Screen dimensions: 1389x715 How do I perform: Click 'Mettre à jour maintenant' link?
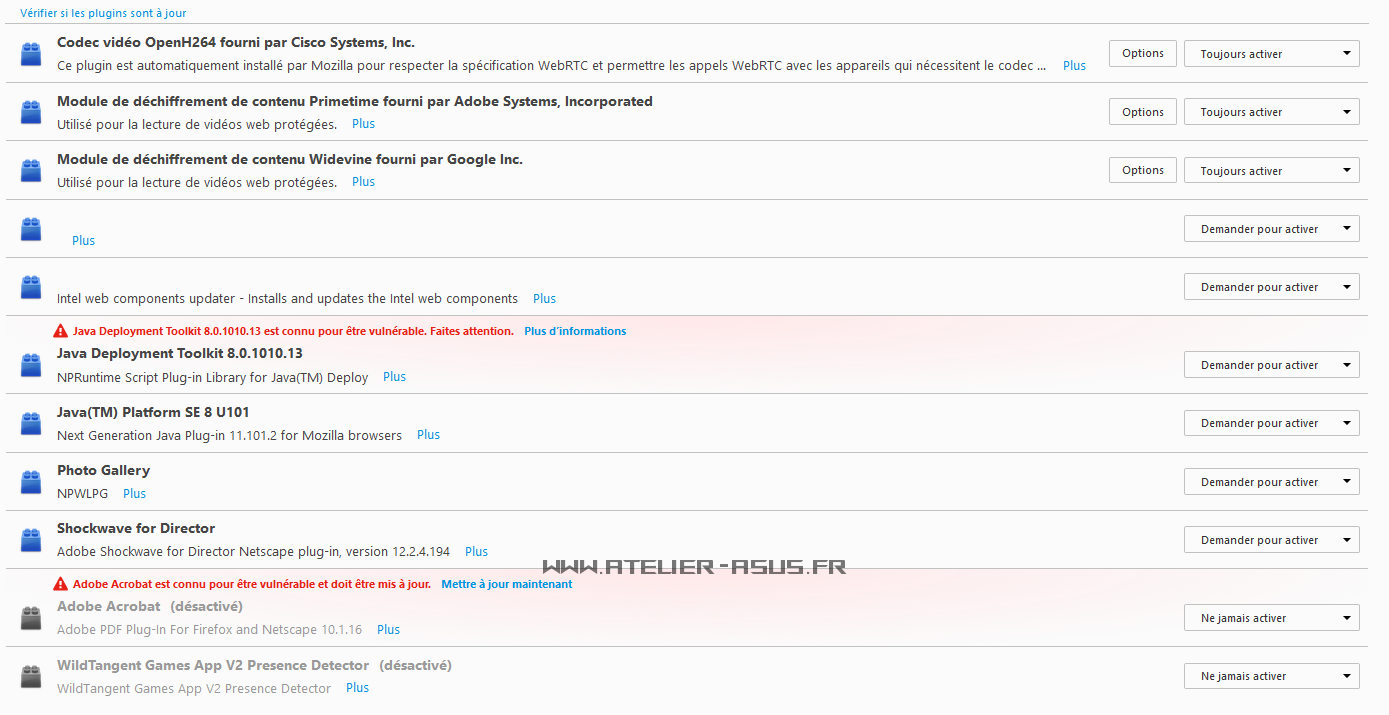coord(507,584)
